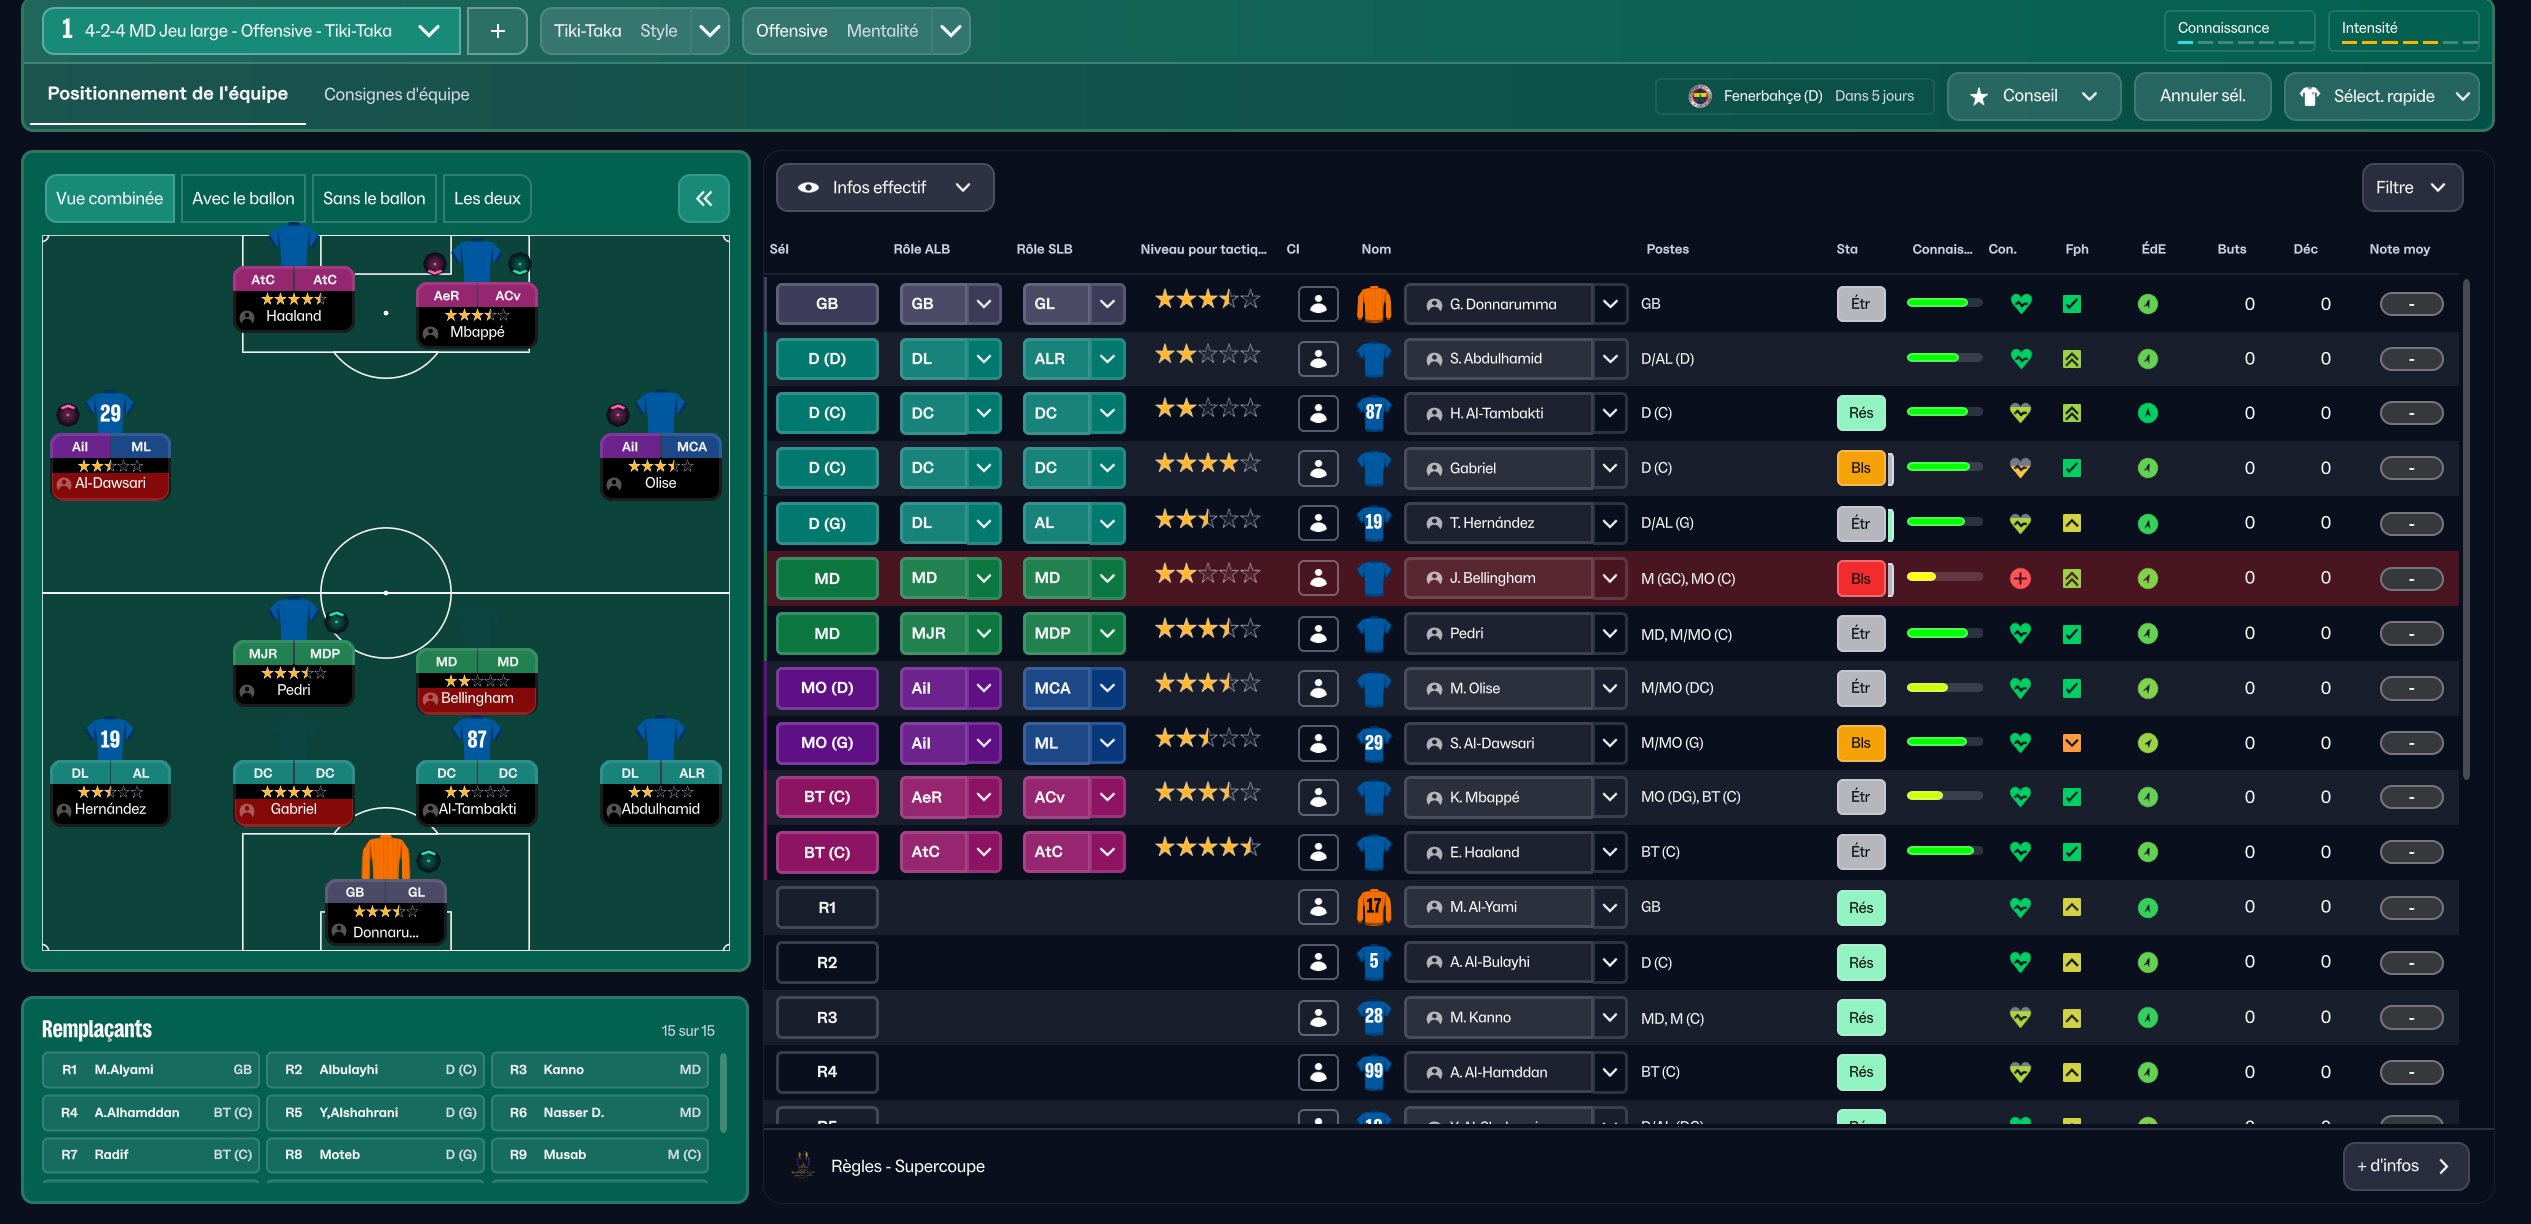This screenshot has width=2531, height=1224.
Task: Click the + d'infos button
Action: (x=2405, y=1166)
